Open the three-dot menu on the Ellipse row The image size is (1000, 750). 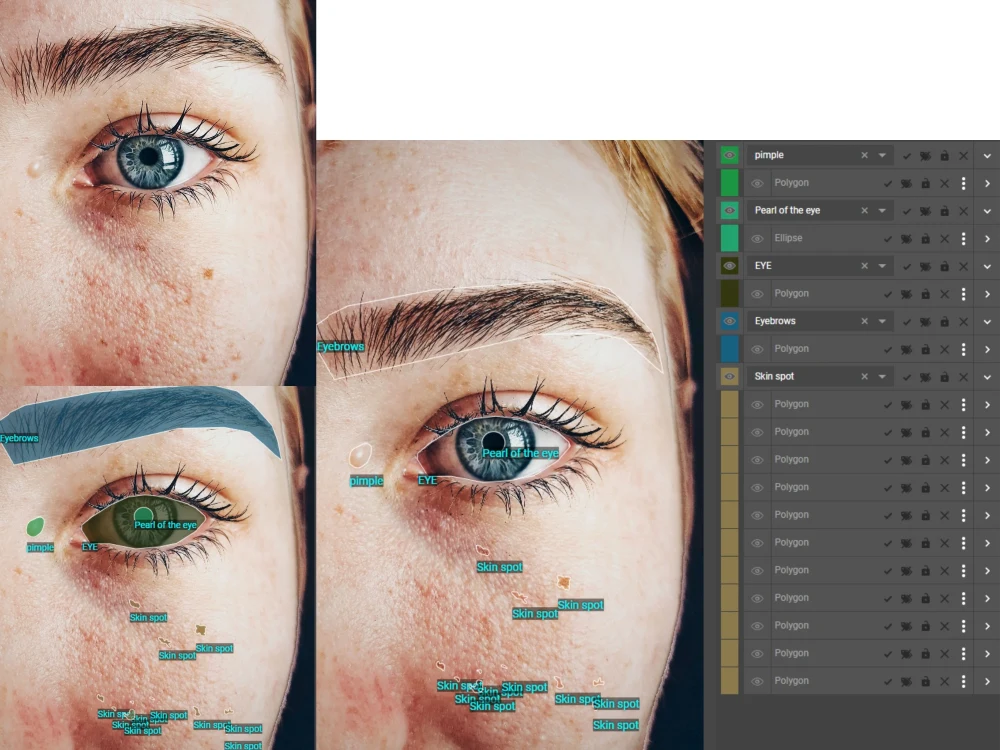click(x=963, y=238)
